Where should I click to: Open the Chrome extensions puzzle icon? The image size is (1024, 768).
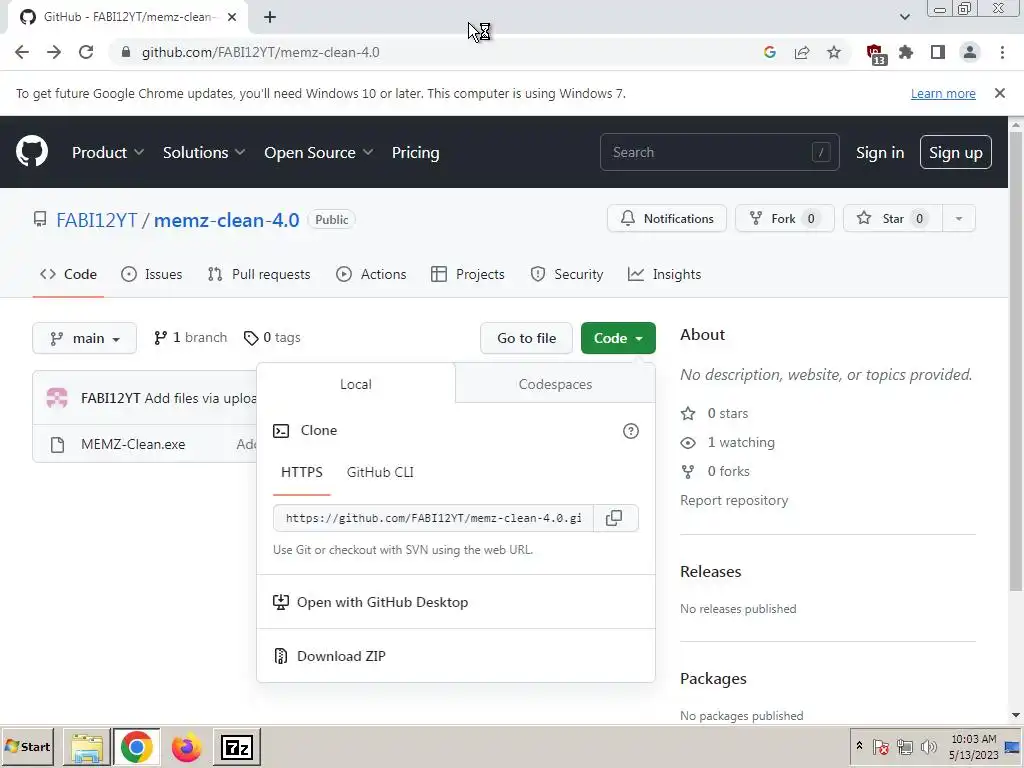pos(906,52)
